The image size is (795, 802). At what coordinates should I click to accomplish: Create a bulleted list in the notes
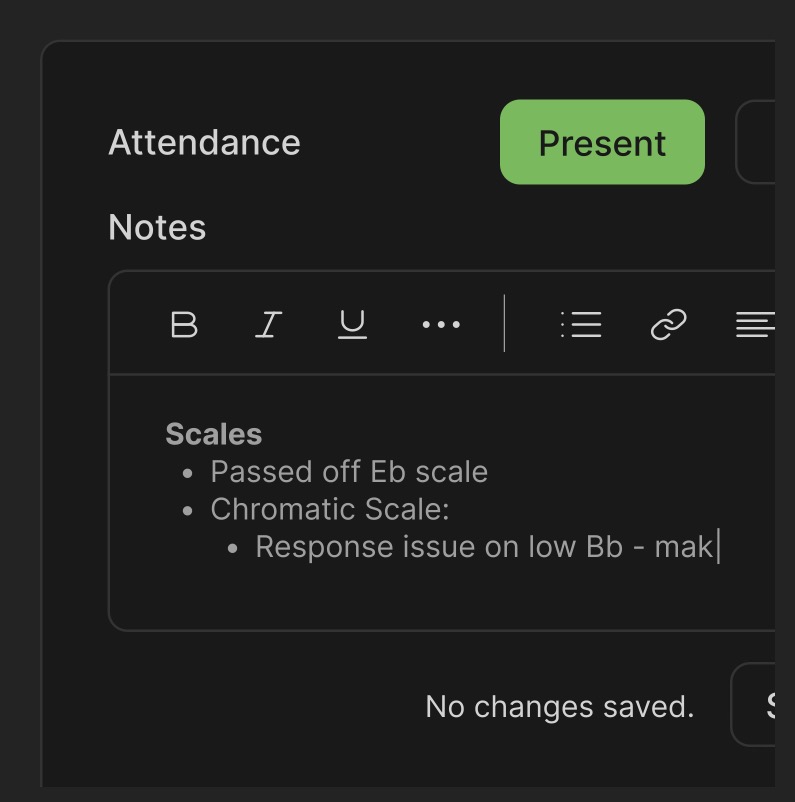(x=581, y=324)
